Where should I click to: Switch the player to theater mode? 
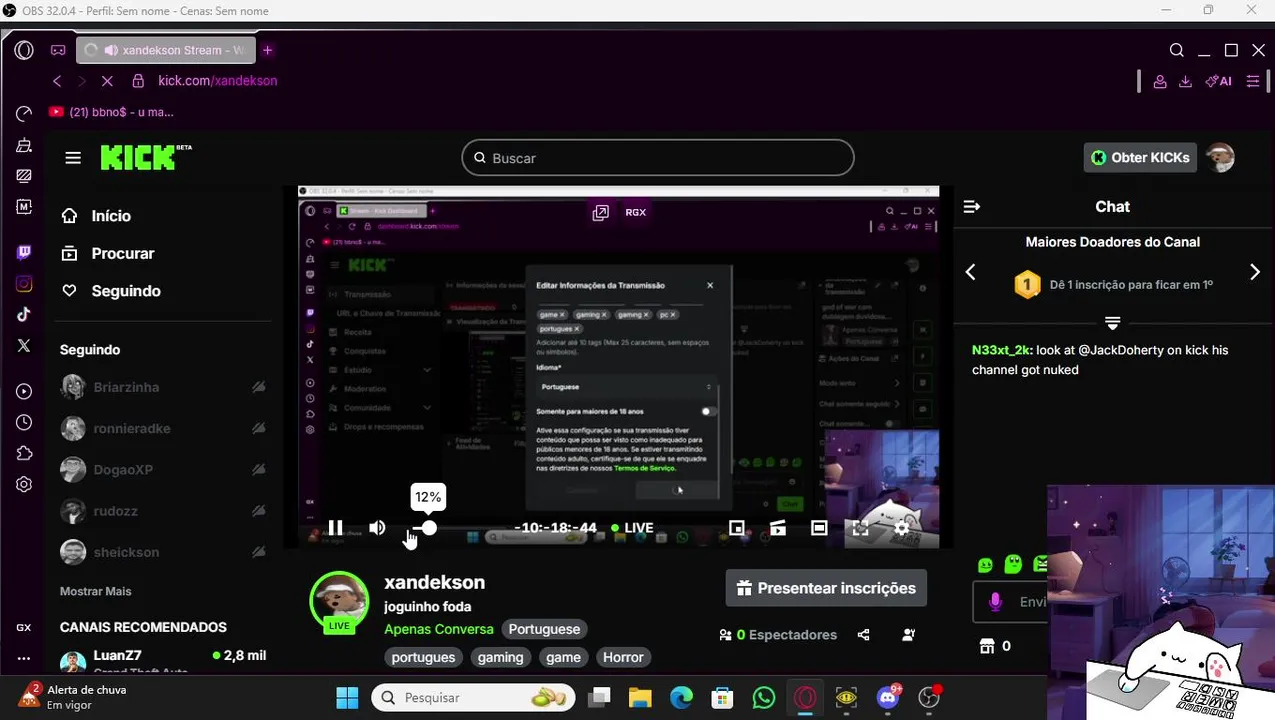click(819, 528)
